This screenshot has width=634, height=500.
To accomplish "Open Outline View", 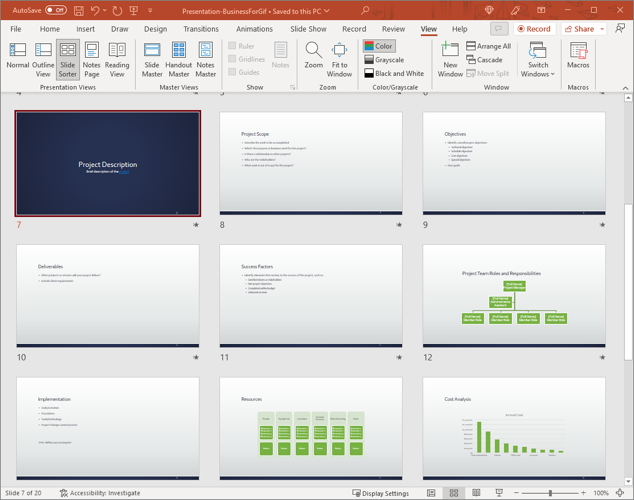I will [43, 59].
